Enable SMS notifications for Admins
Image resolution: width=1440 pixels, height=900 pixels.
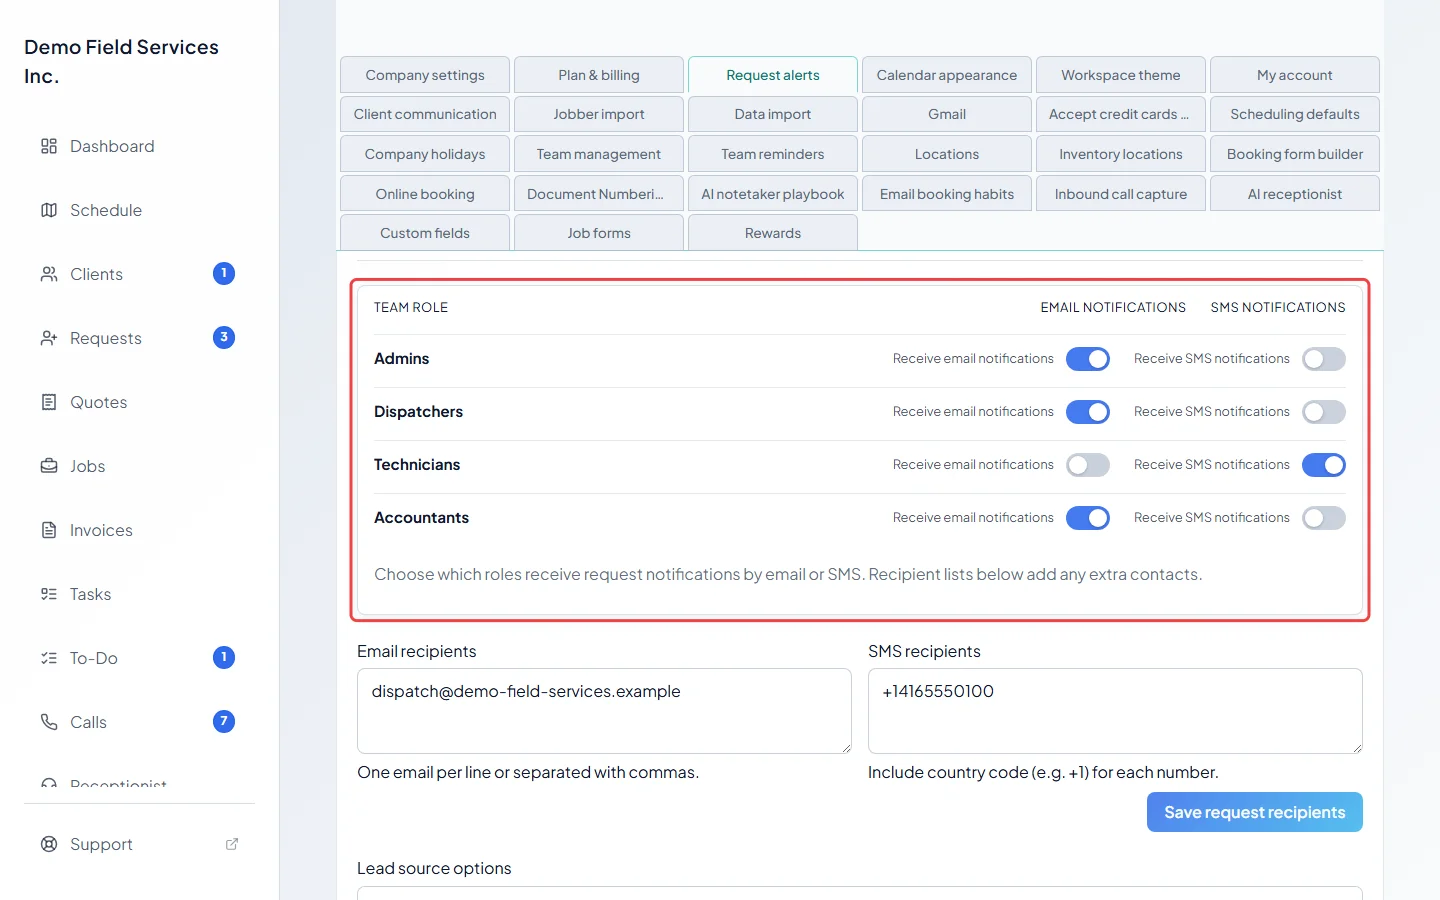pos(1324,359)
